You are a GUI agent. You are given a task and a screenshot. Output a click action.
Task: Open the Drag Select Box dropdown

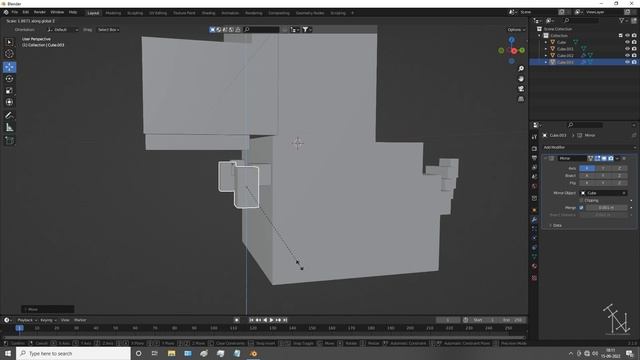pos(108,30)
